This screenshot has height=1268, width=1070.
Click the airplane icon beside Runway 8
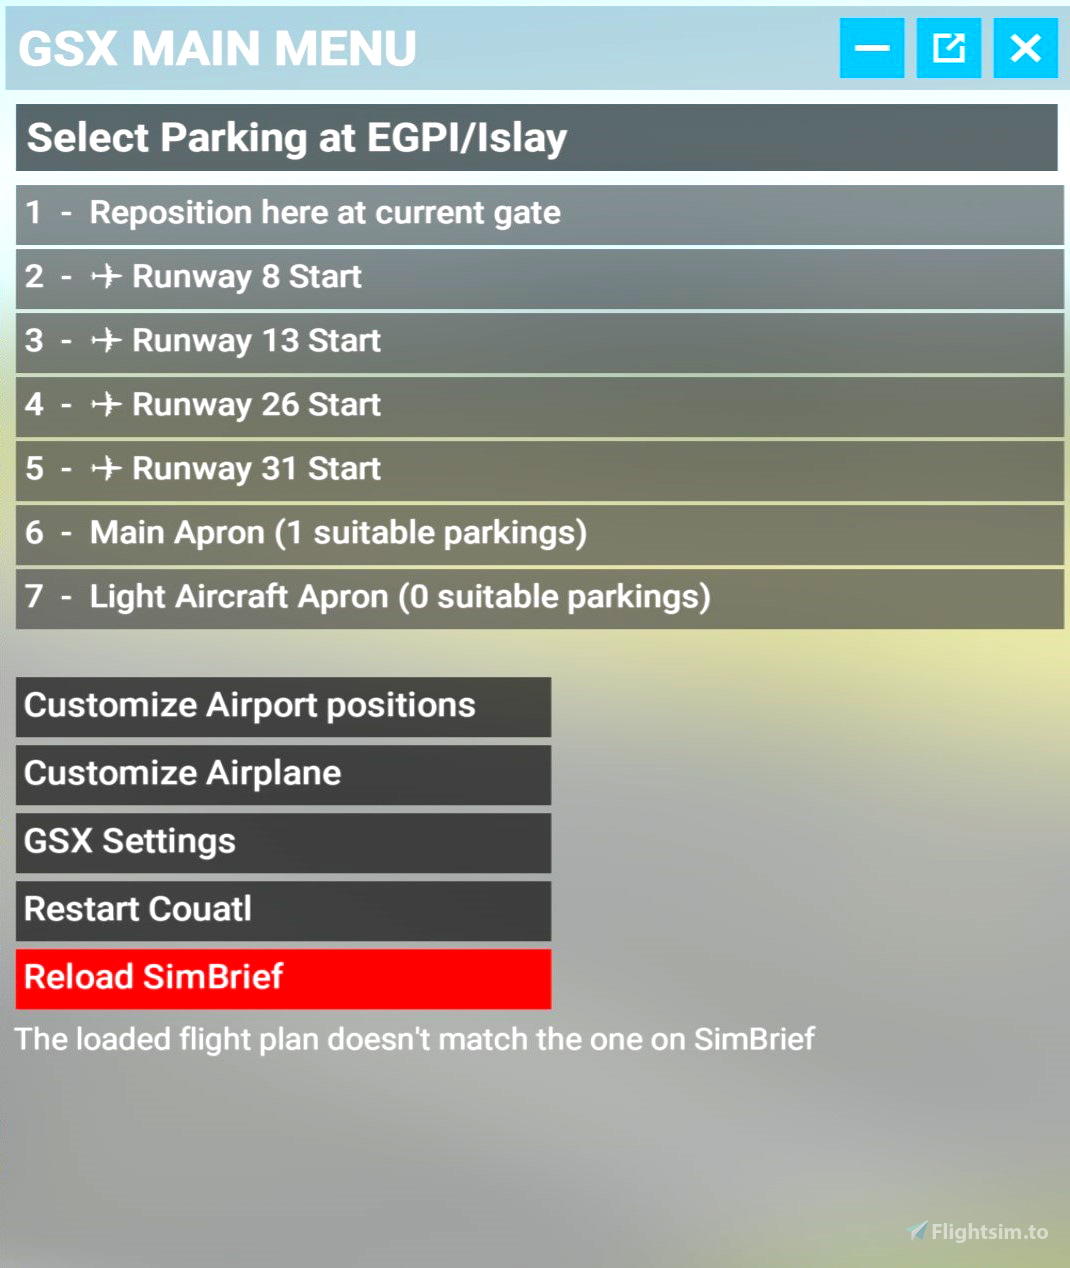click(x=106, y=277)
